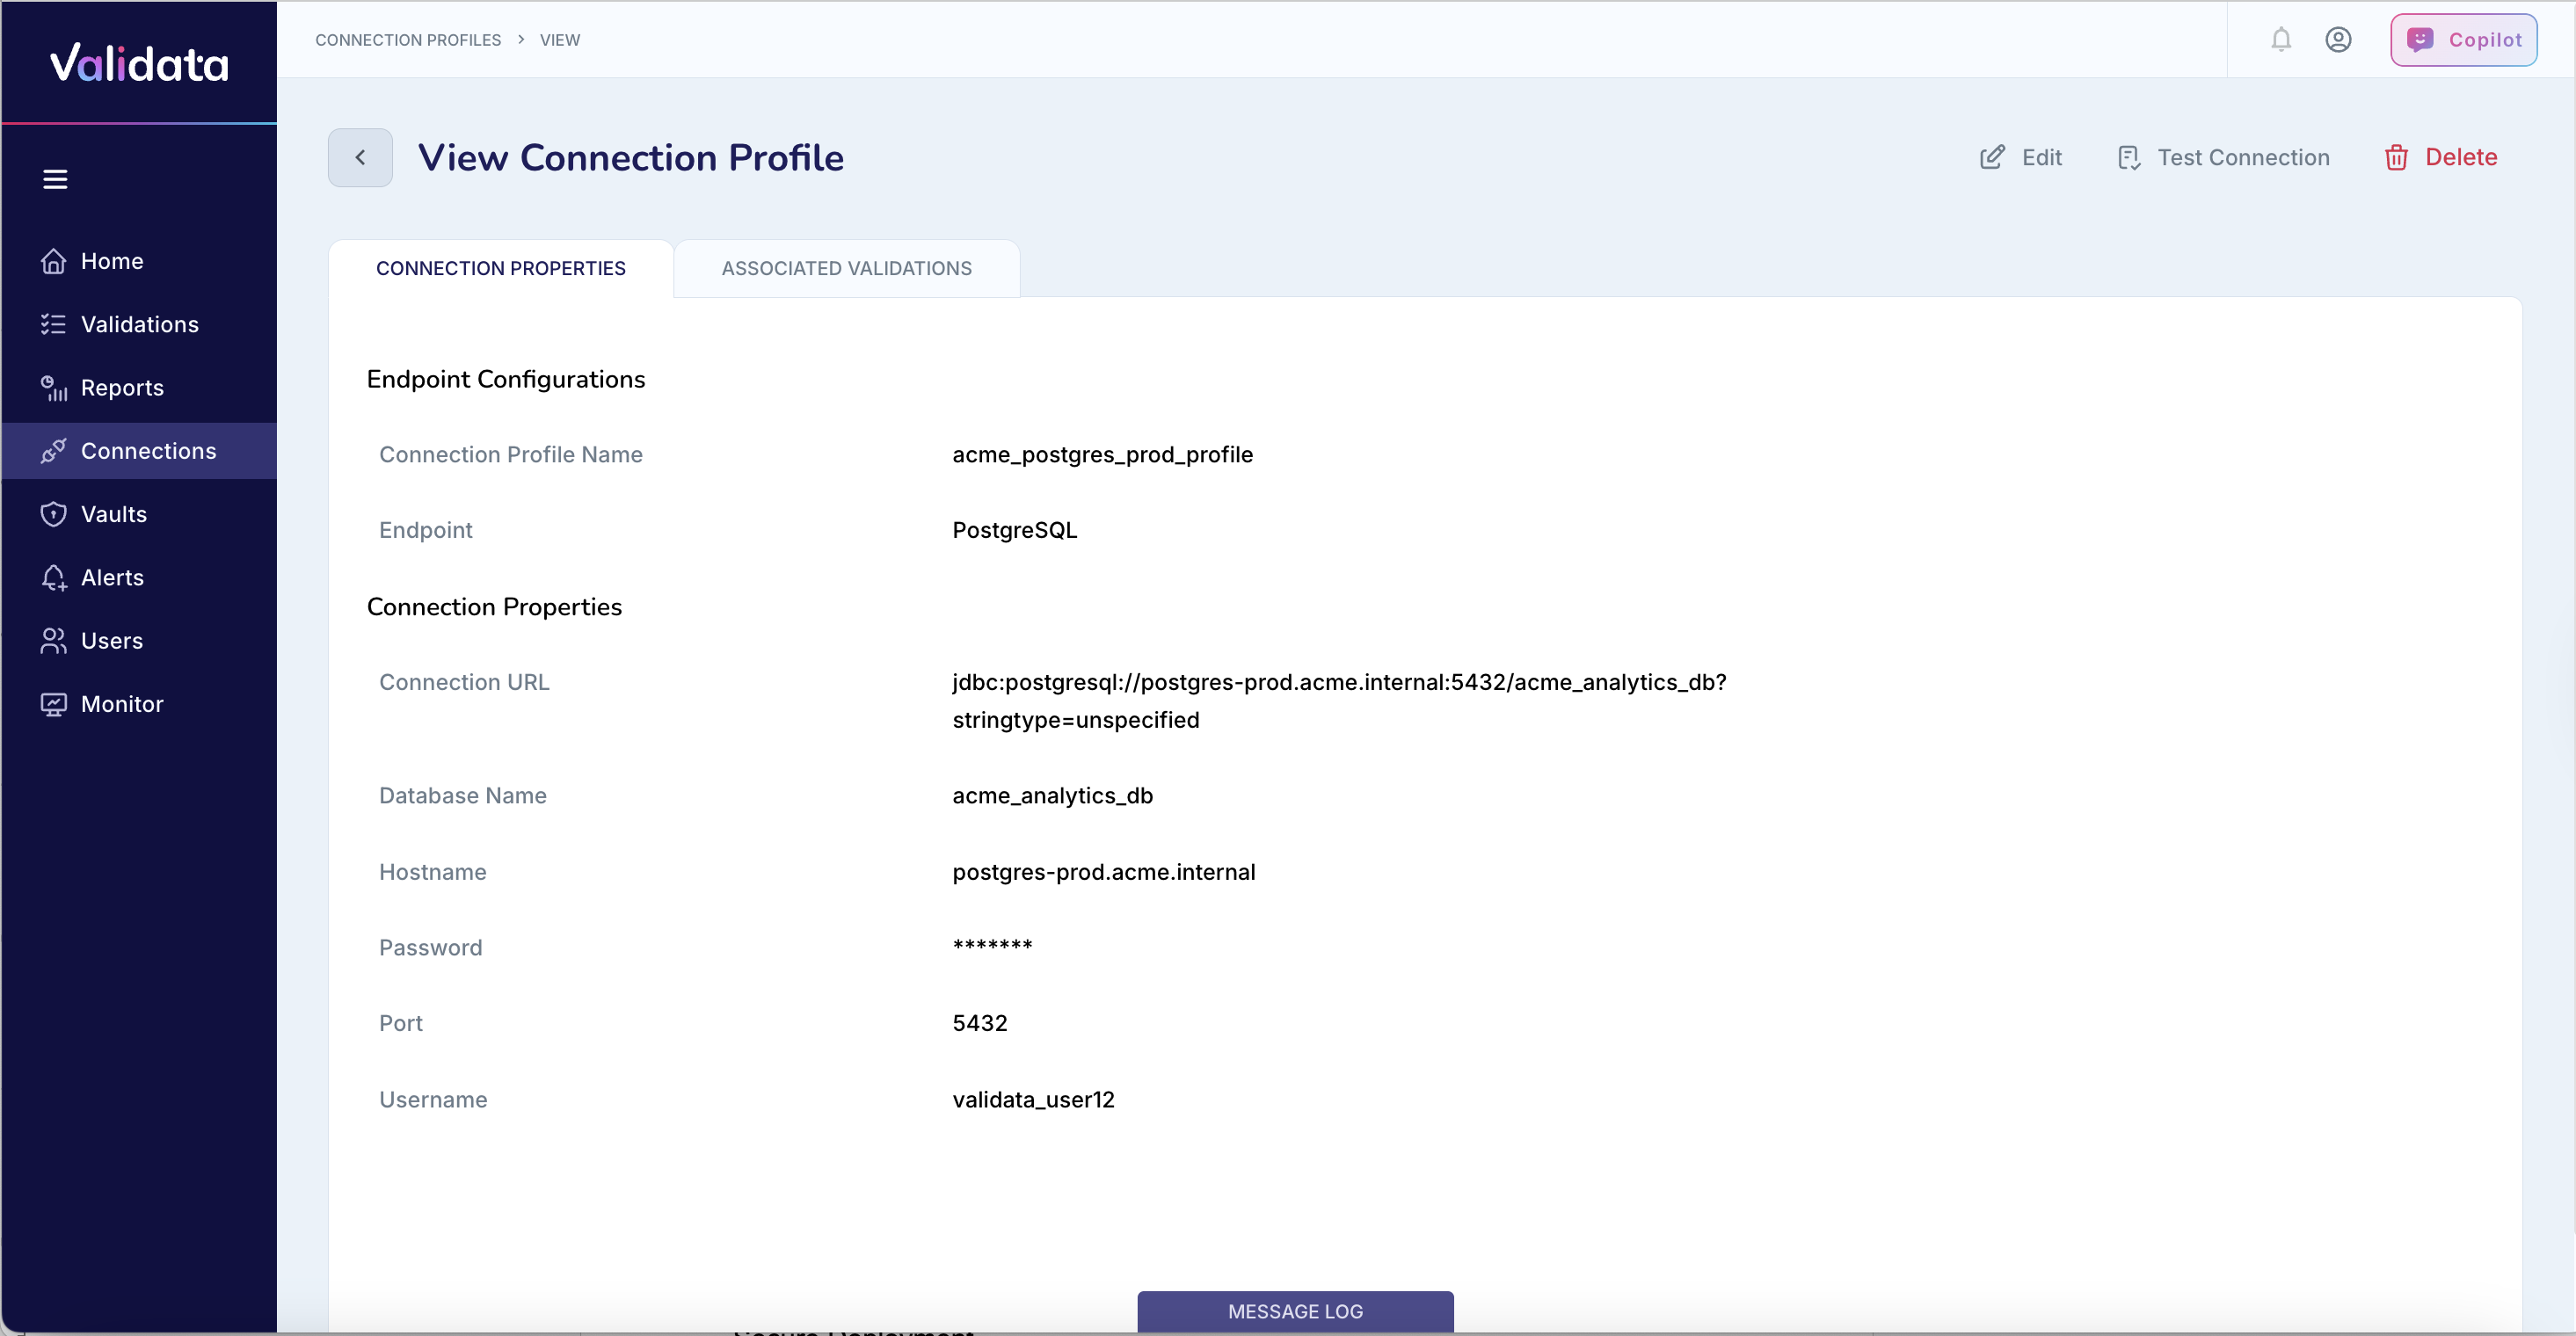The image size is (2576, 1336).
Task: Open the Message Log
Action: tap(1294, 1311)
